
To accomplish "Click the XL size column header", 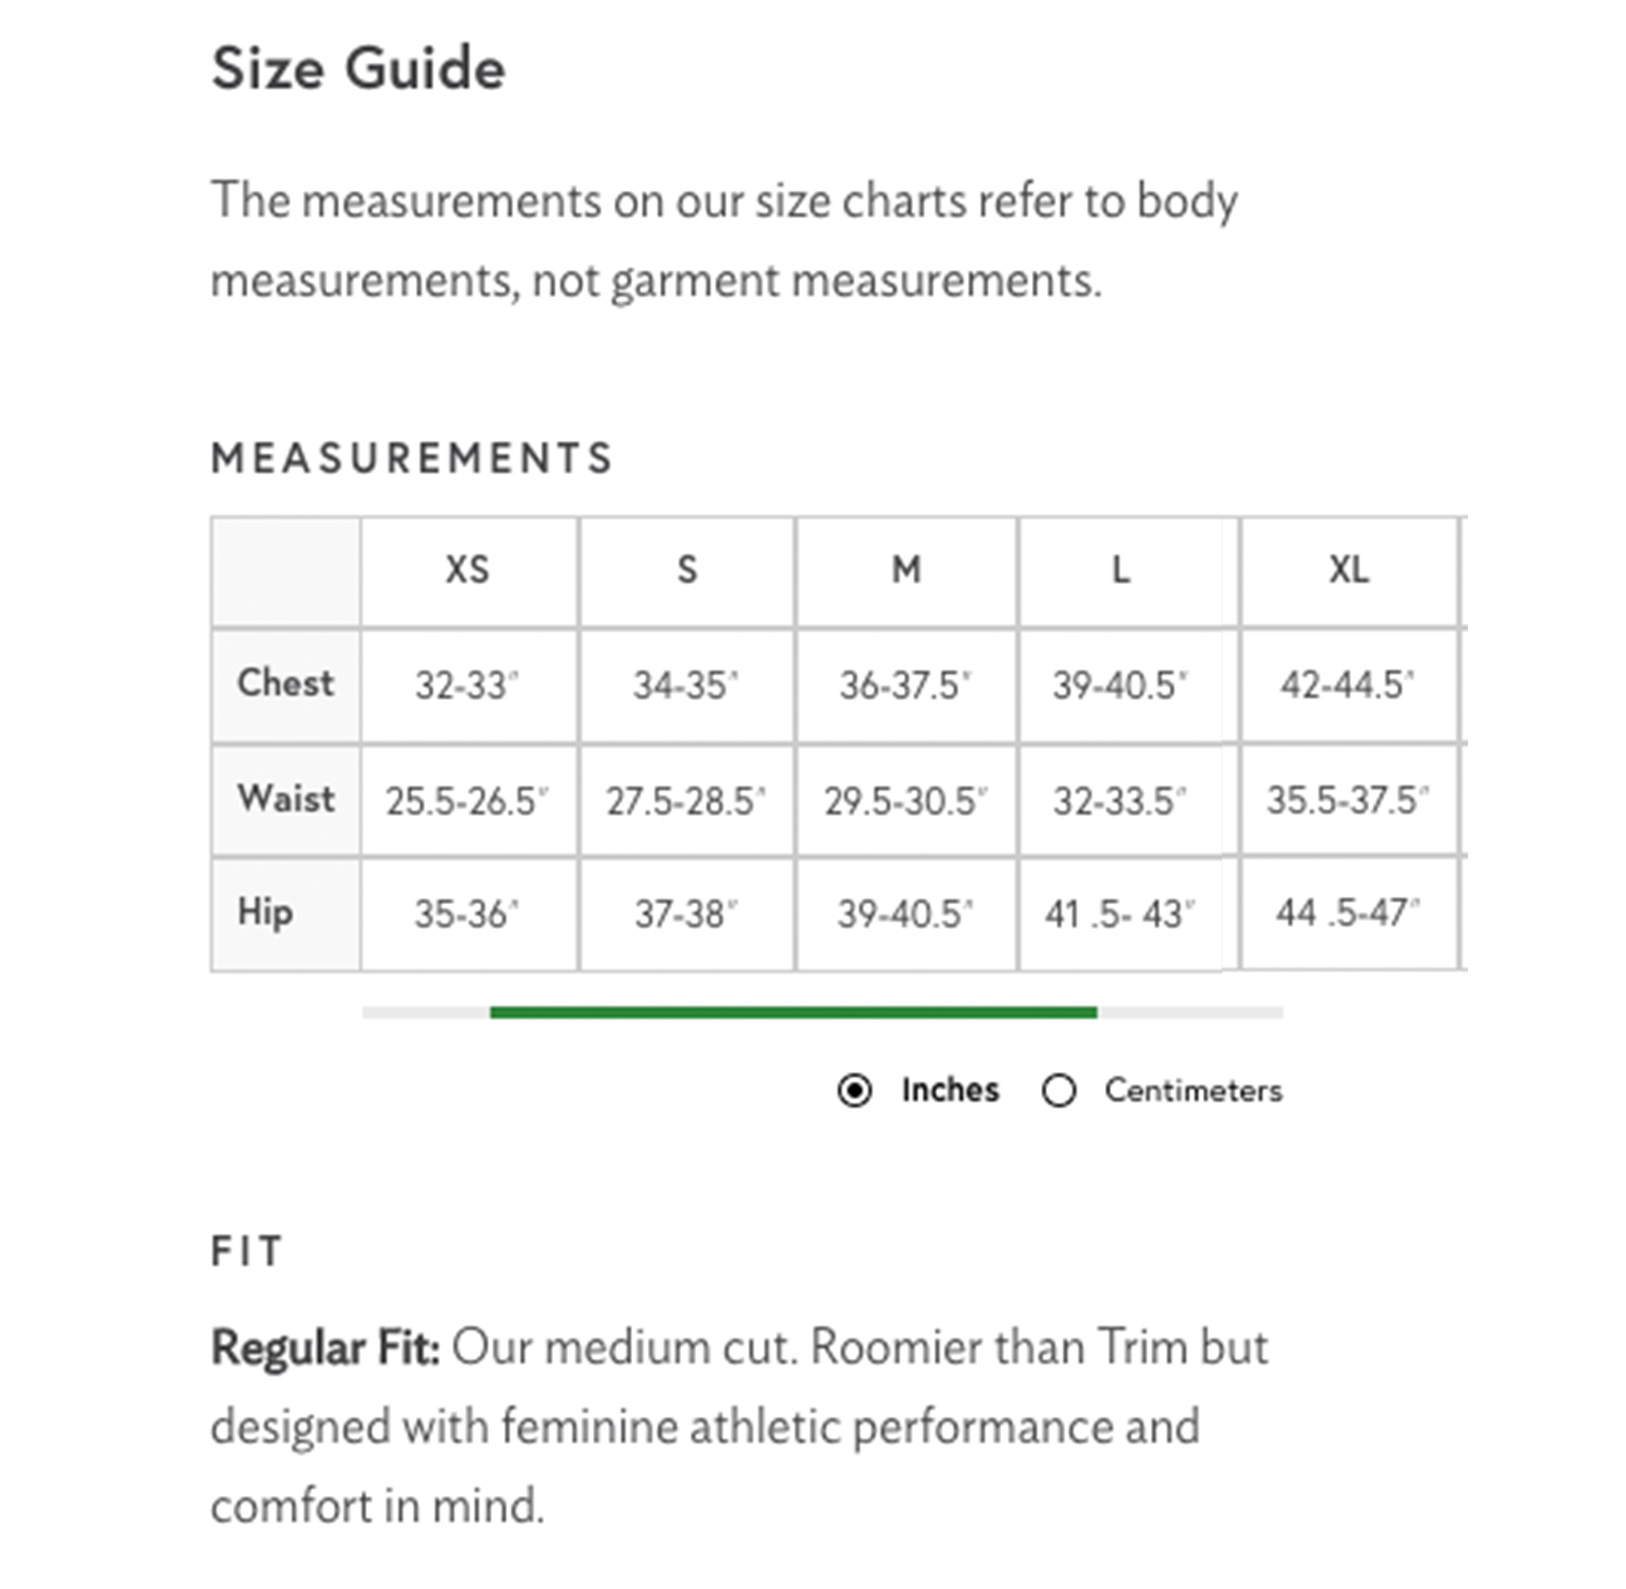I will coord(1349,570).
